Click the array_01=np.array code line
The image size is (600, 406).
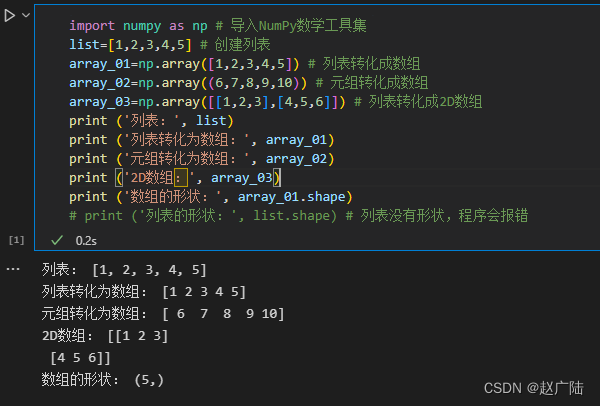pyautogui.click(x=245, y=64)
